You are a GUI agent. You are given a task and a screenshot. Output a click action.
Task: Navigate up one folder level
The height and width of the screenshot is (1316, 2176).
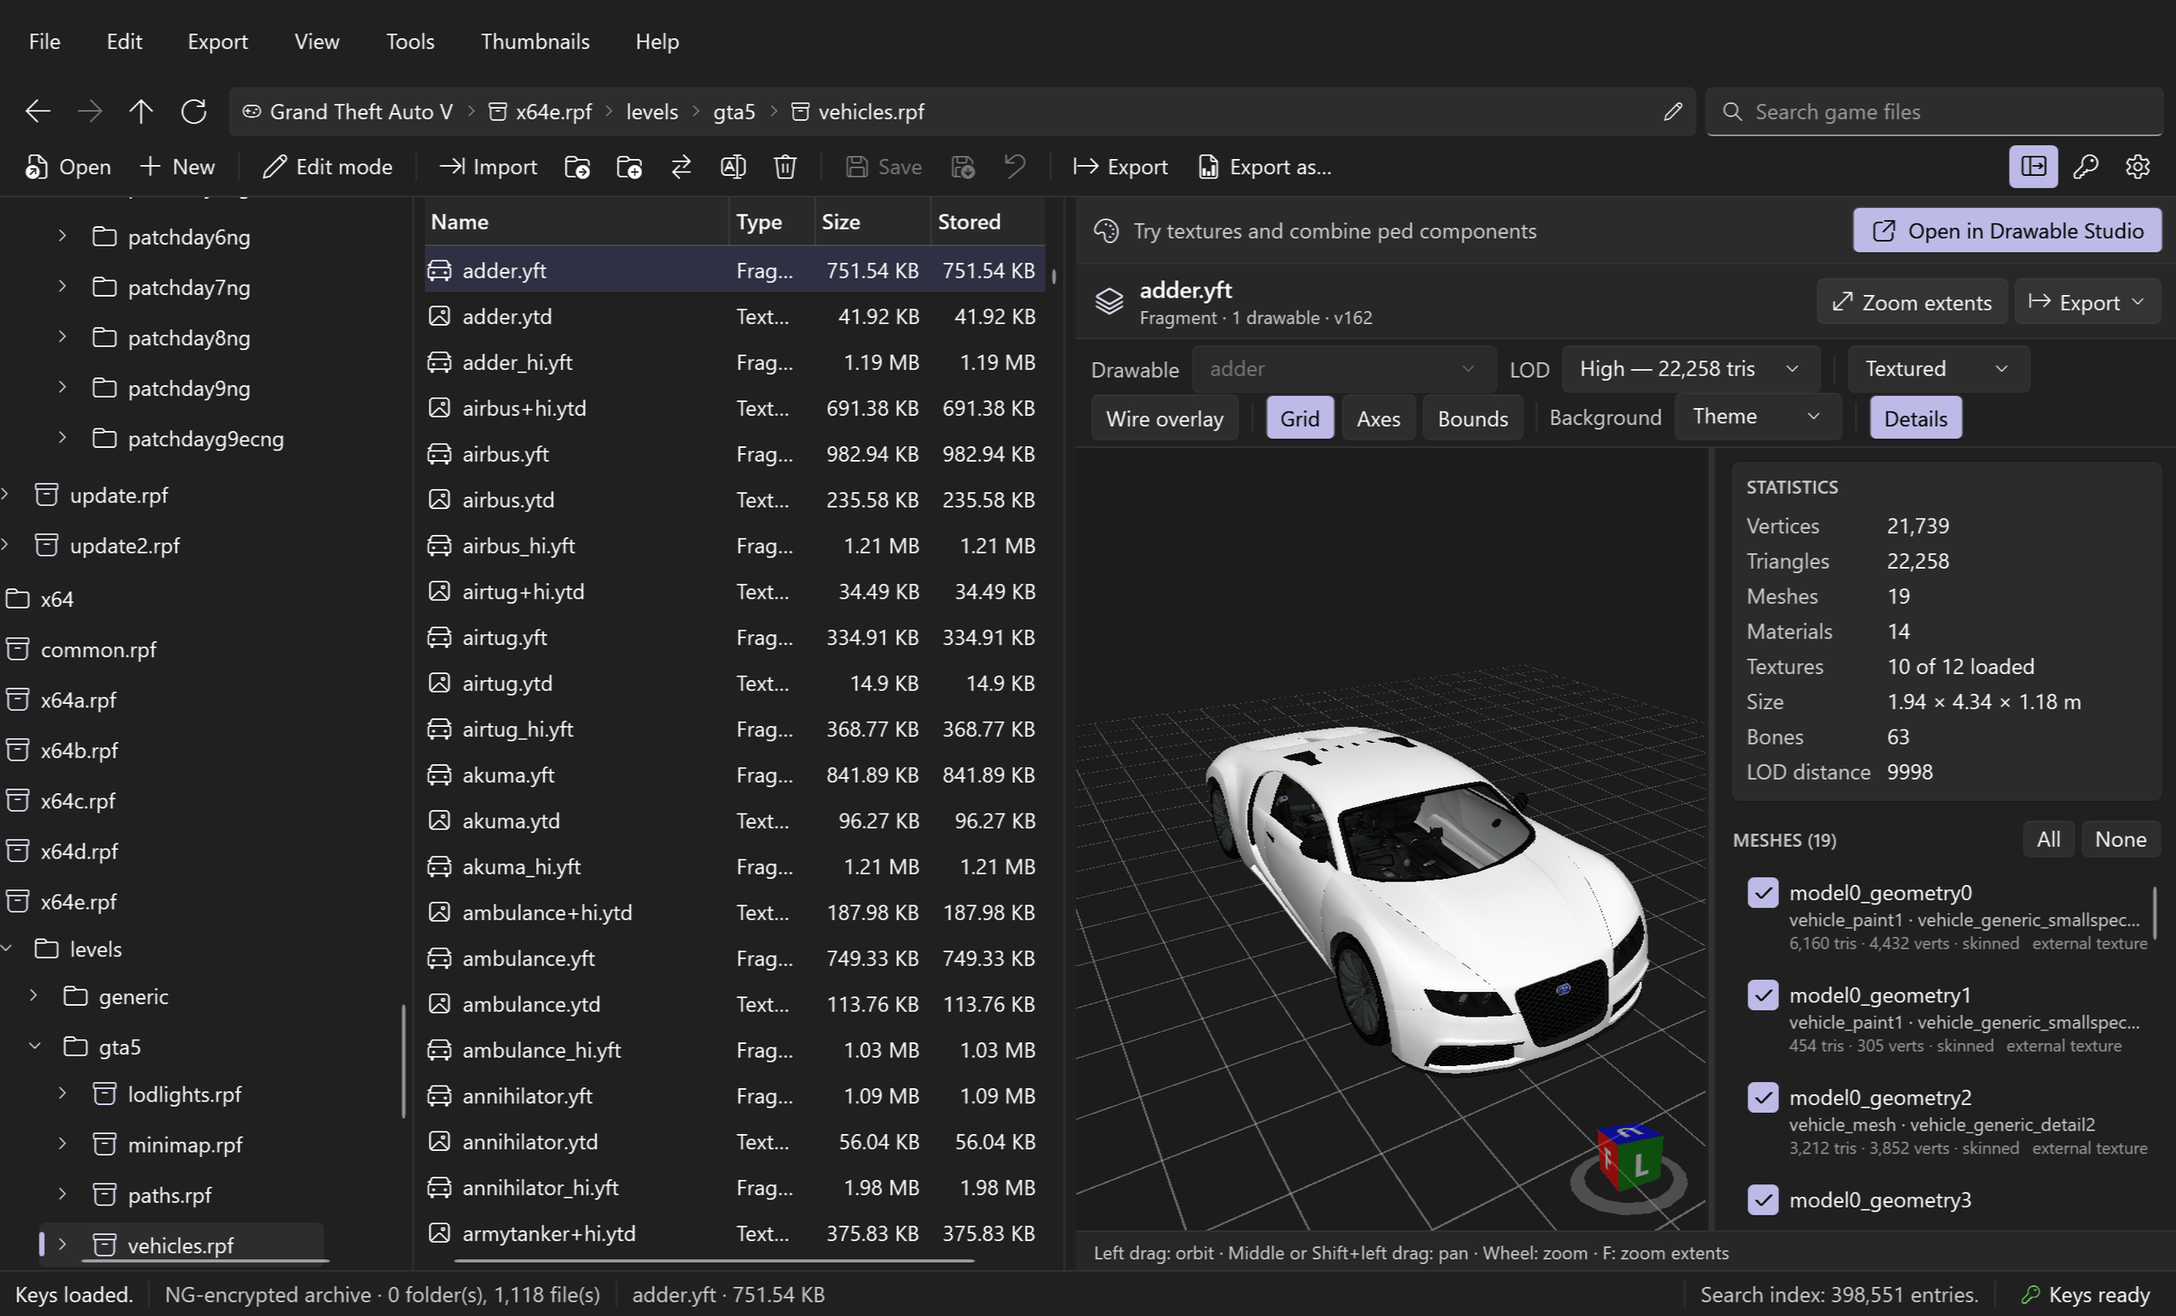point(141,111)
